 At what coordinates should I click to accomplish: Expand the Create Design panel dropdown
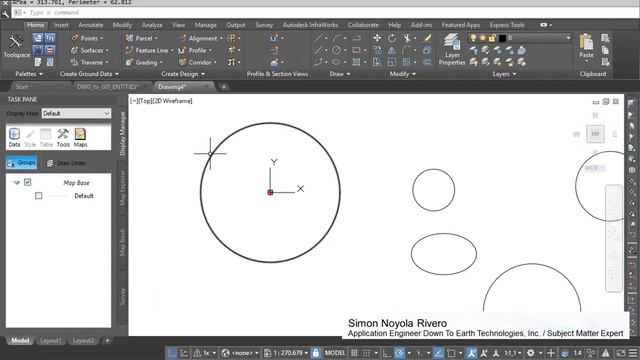183,74
